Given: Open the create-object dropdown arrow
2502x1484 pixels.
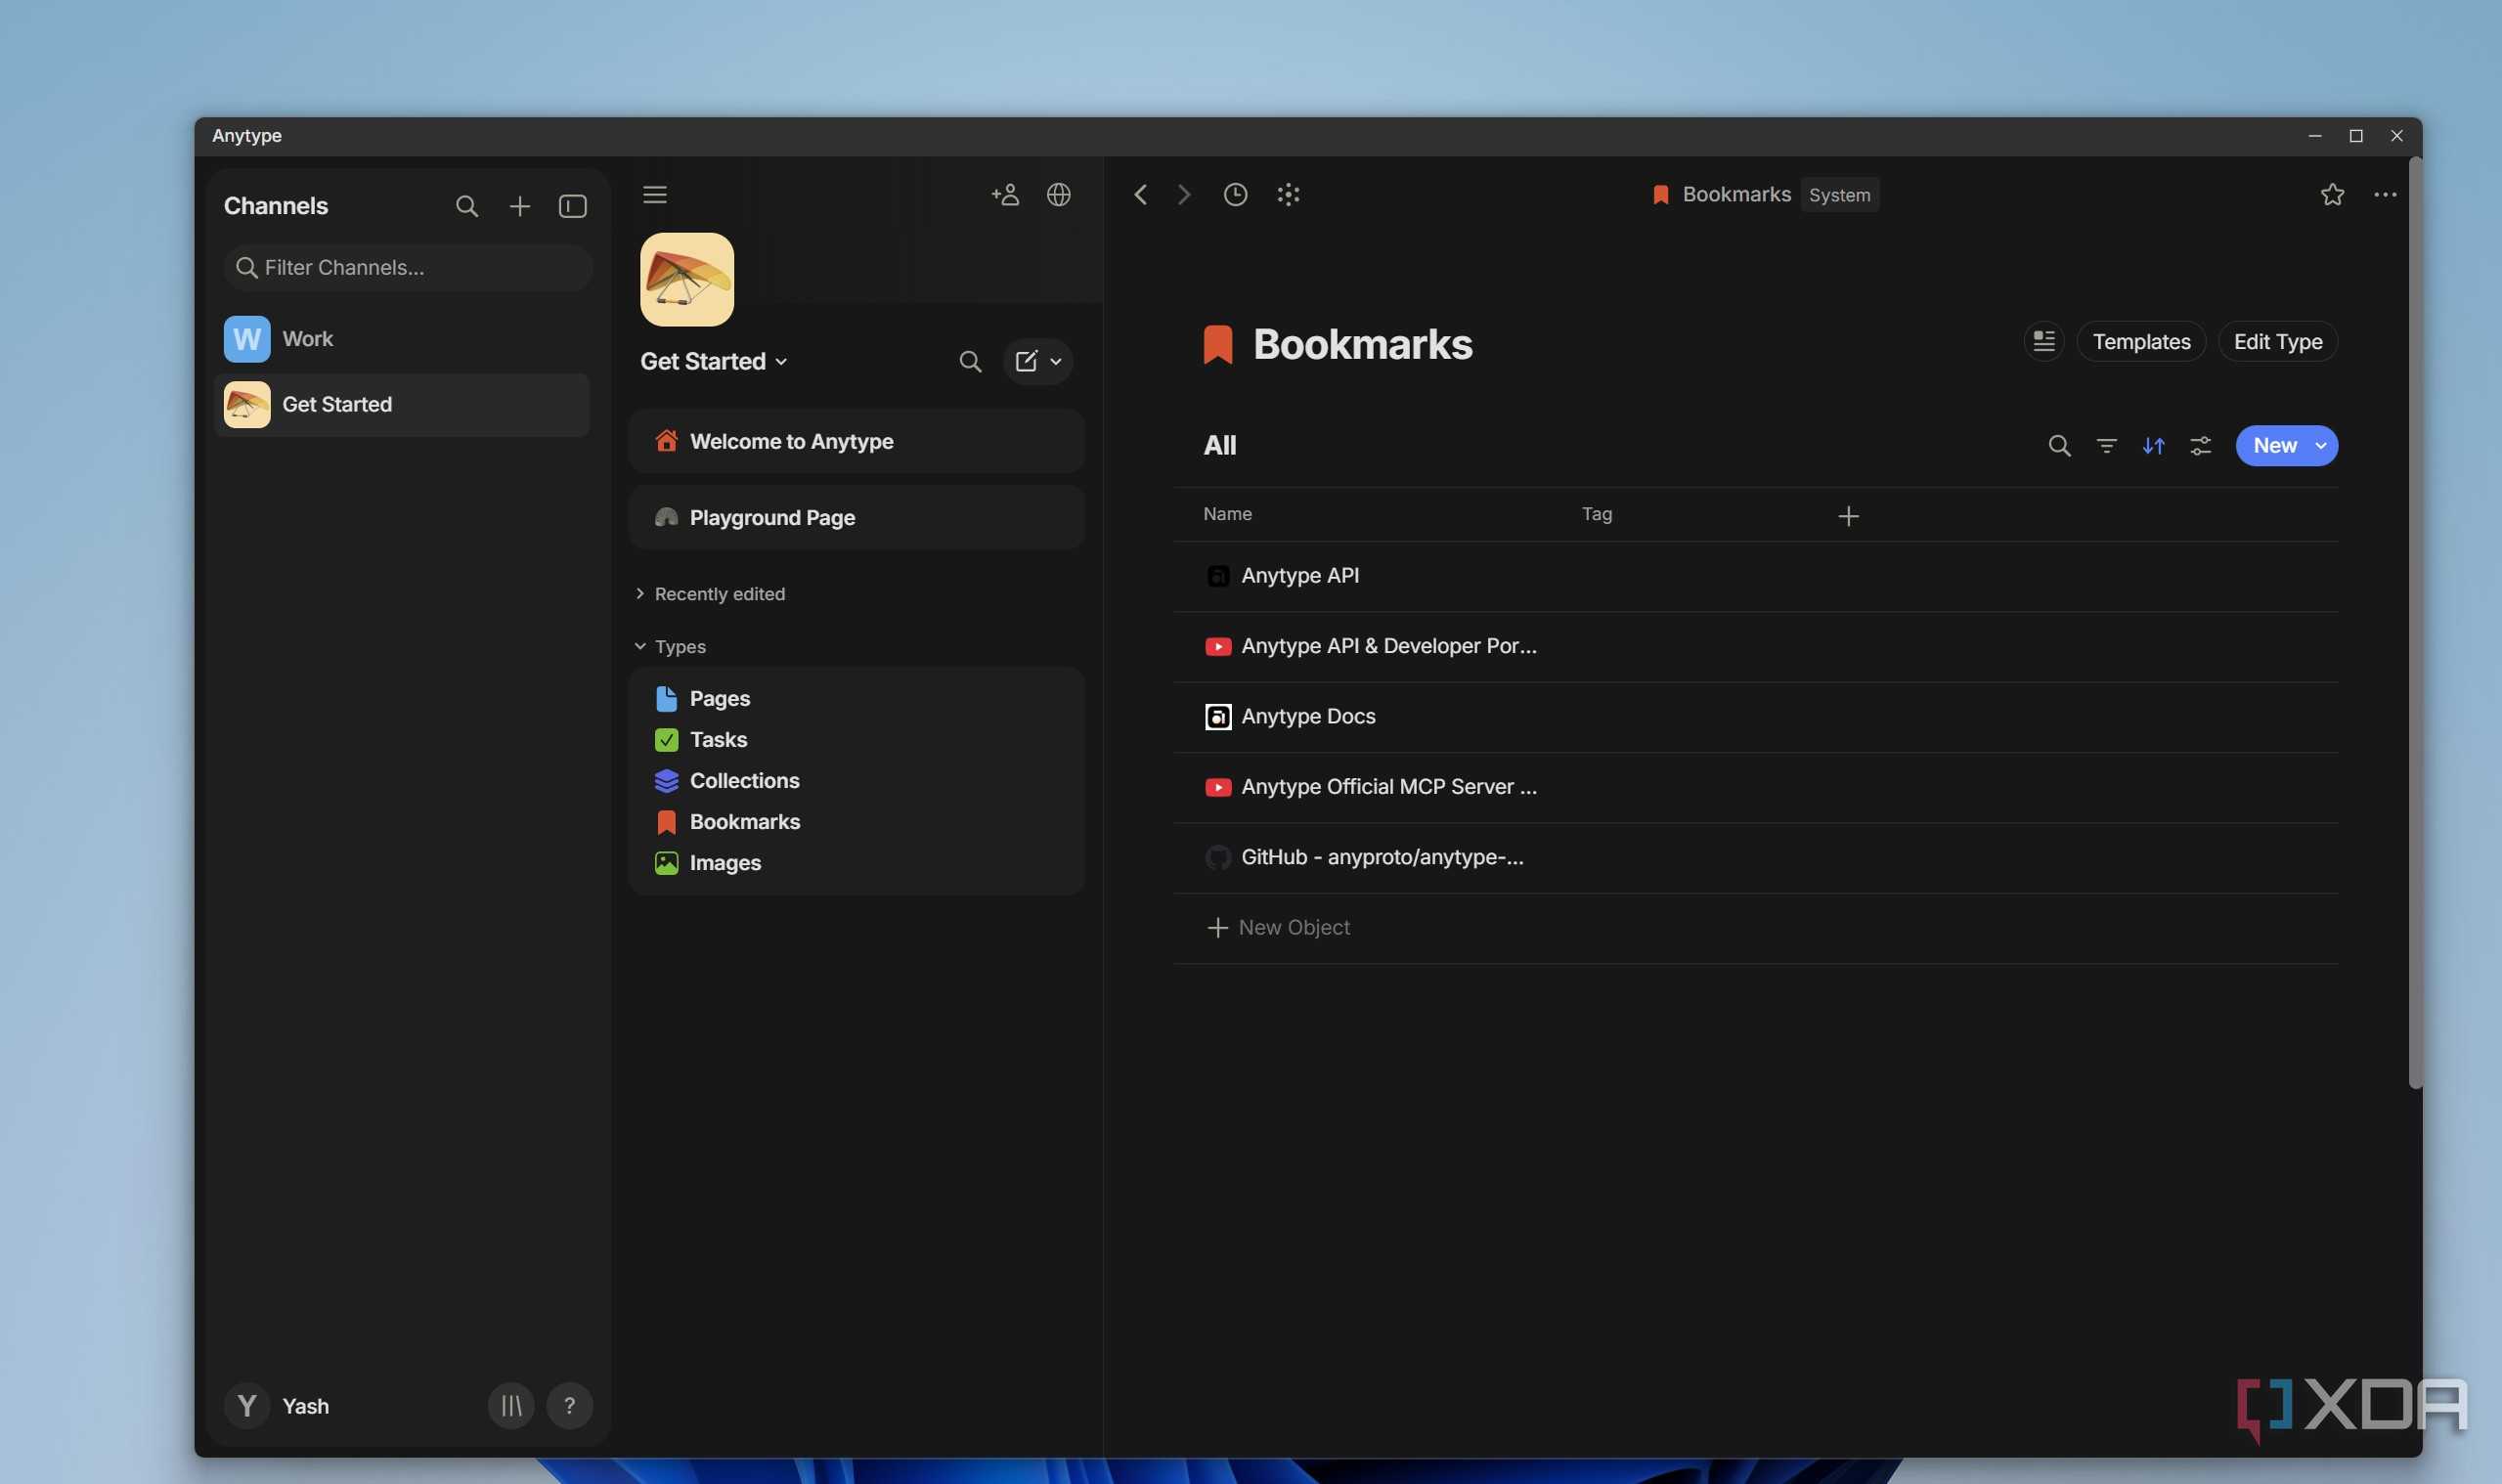Looking at the screenshot, I should 1055,361.
